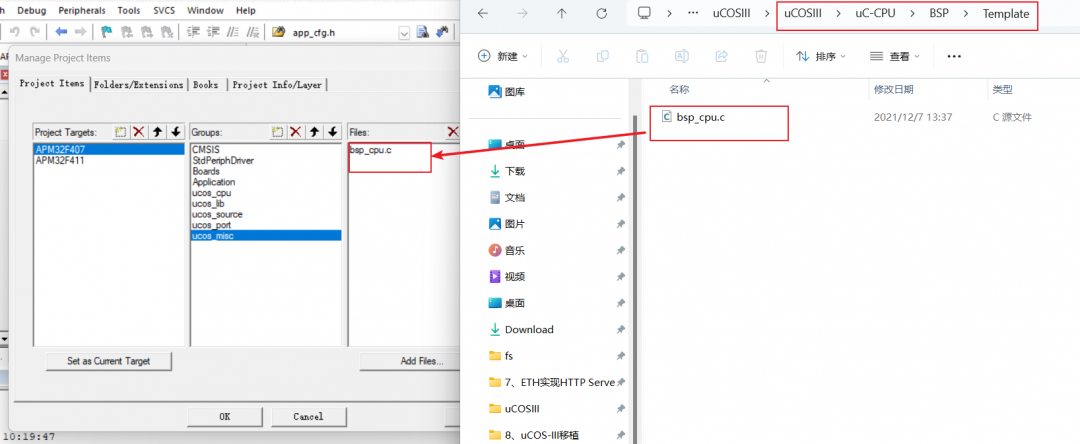Navigate backward with the blue left arrow
Viewport: 1080px width, 444px height.
(x=61, y=32)
